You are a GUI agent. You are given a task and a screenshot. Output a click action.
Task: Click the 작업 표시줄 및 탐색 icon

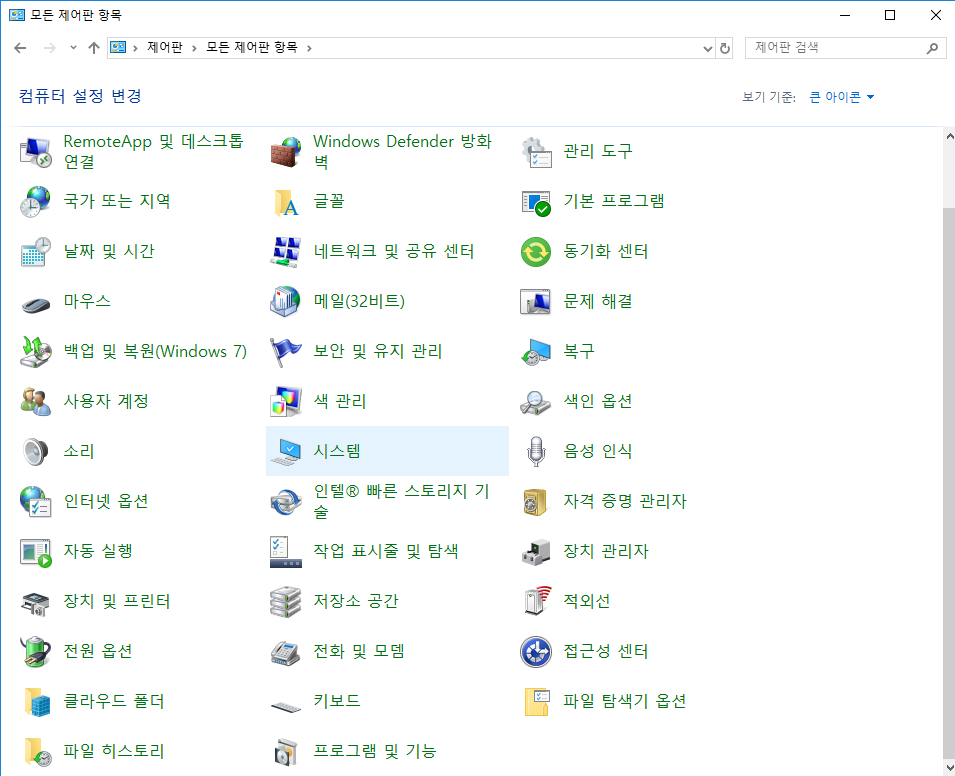coord(286,551)
